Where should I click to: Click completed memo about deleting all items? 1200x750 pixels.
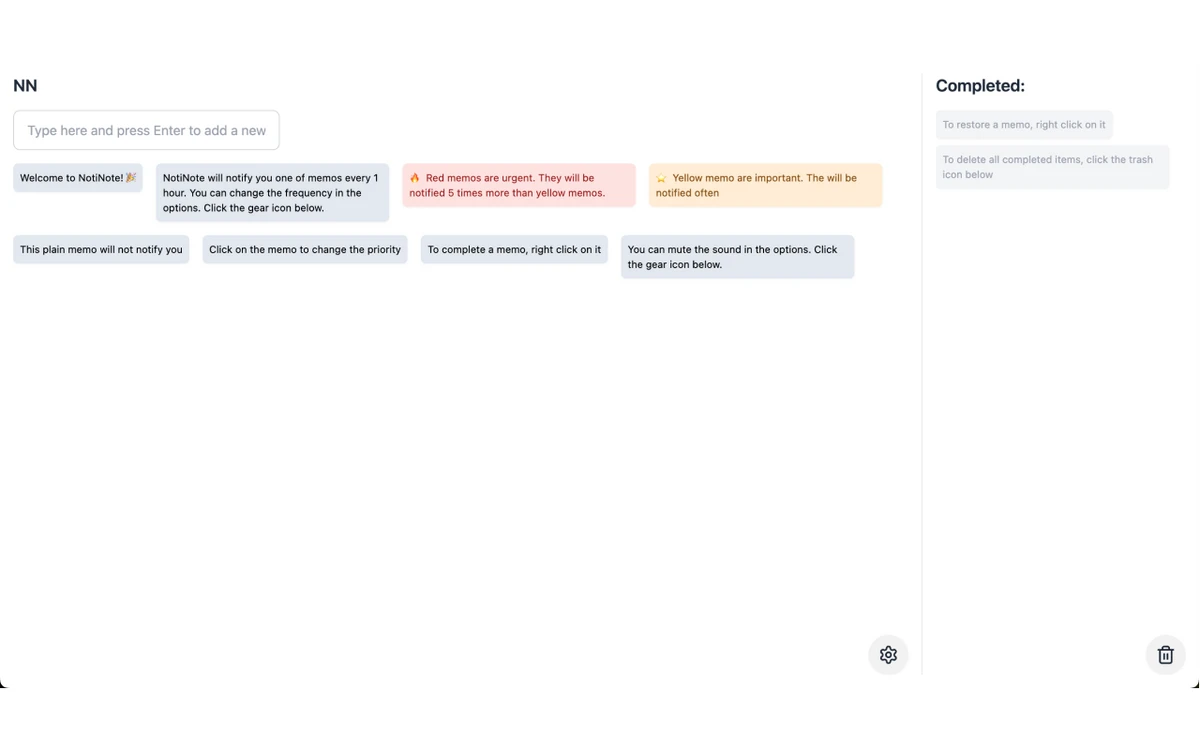click(x=1053, y=167)
